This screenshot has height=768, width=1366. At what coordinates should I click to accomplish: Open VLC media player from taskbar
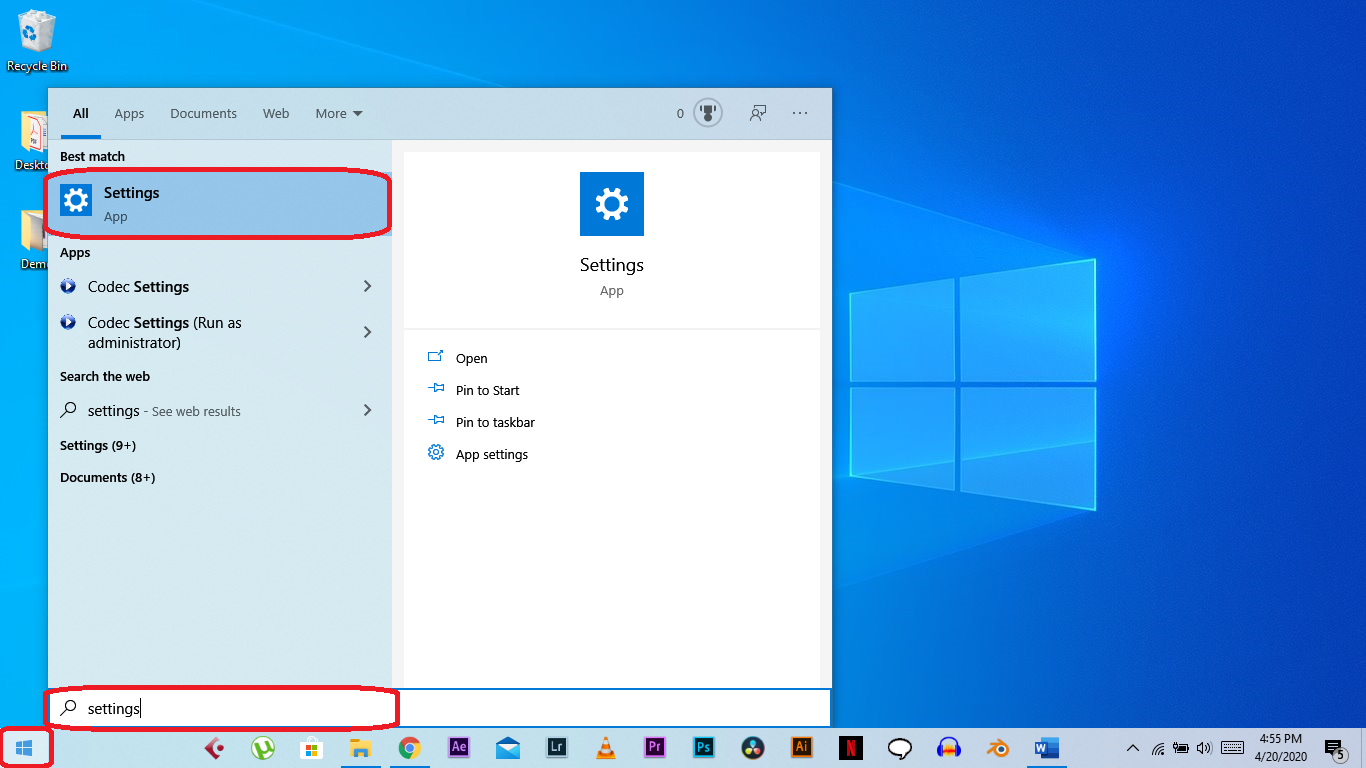pos(606,748)
